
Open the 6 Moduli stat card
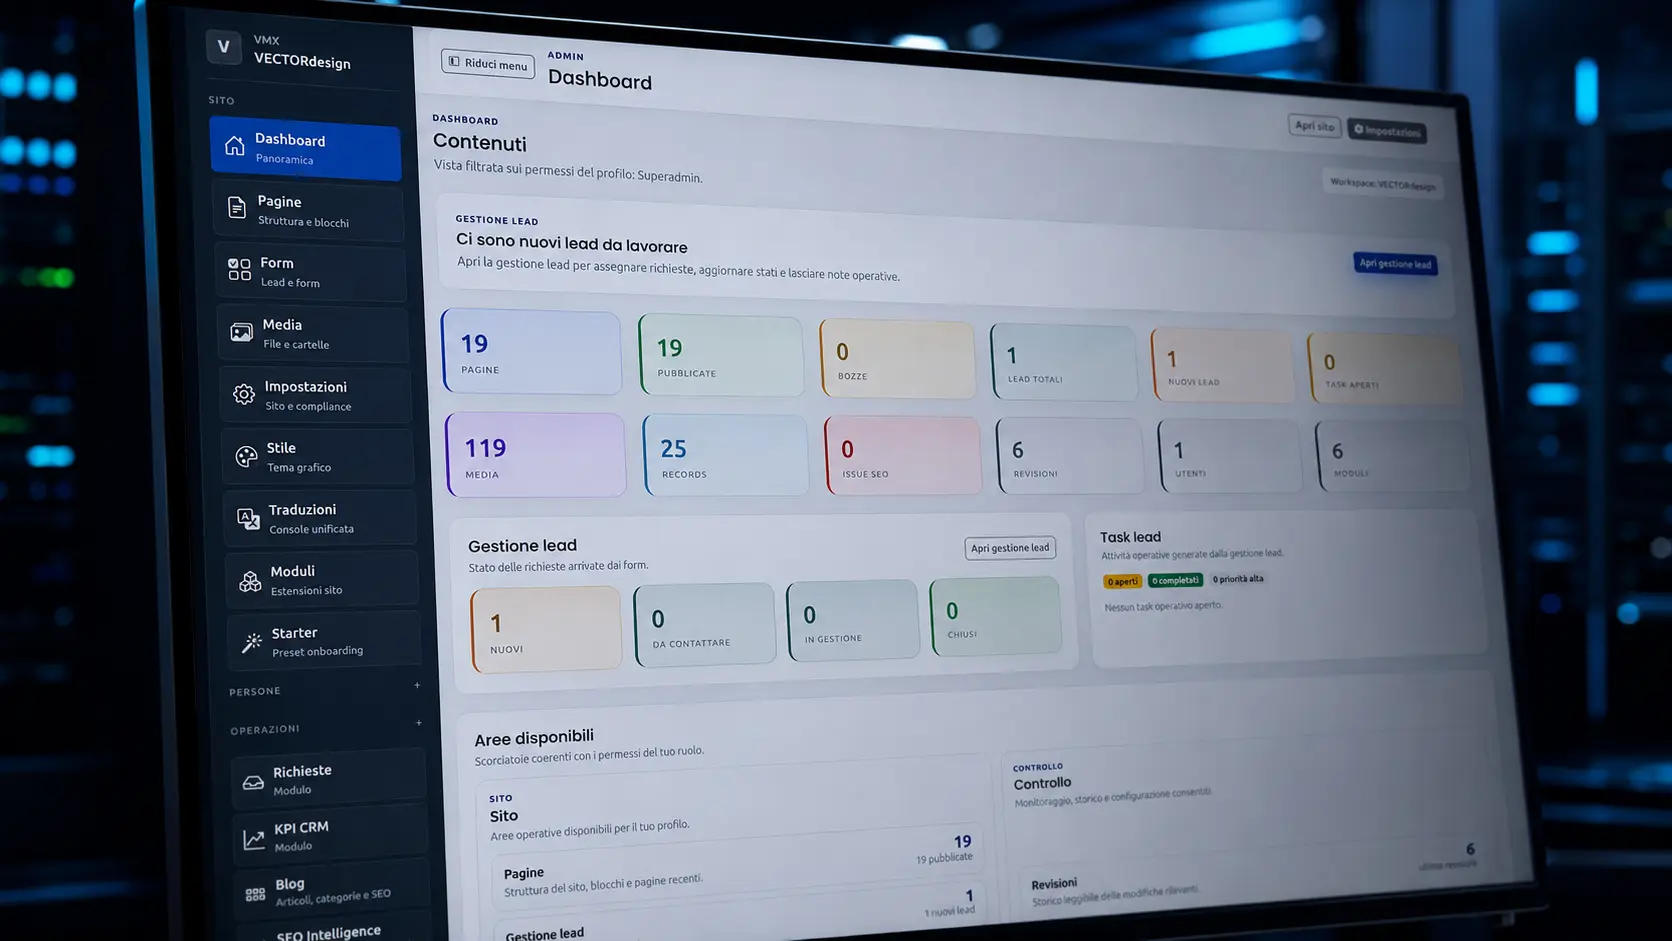(x=1392, y=456)
